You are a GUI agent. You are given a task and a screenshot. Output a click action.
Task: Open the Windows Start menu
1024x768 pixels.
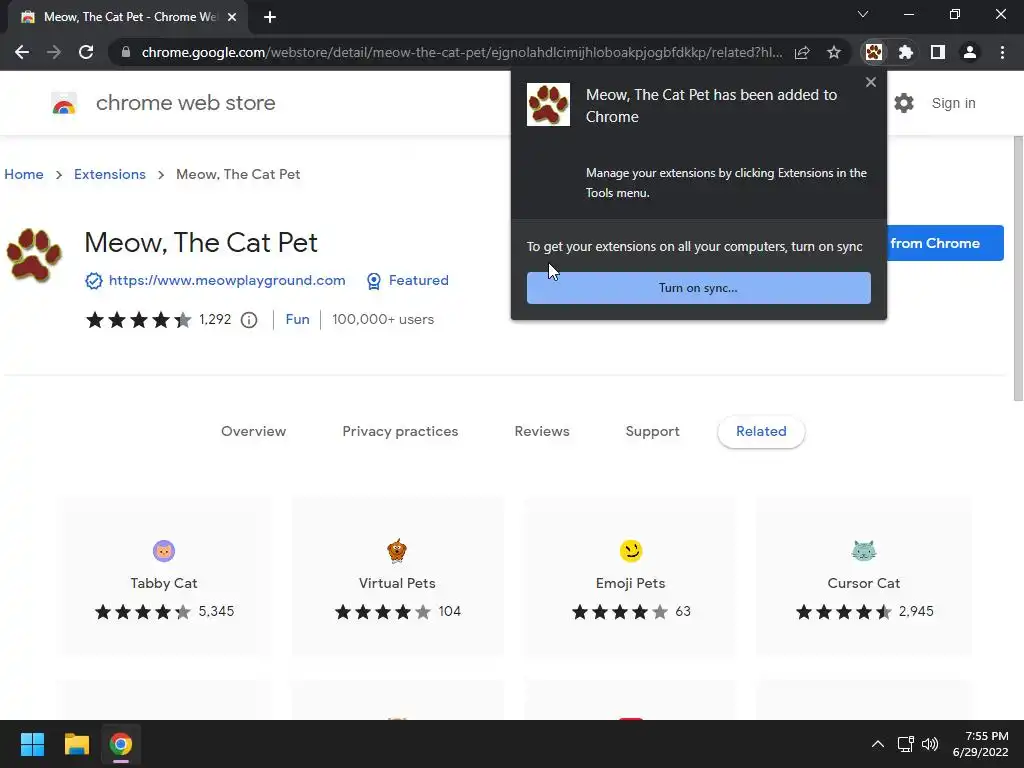[x=32, y=744]
